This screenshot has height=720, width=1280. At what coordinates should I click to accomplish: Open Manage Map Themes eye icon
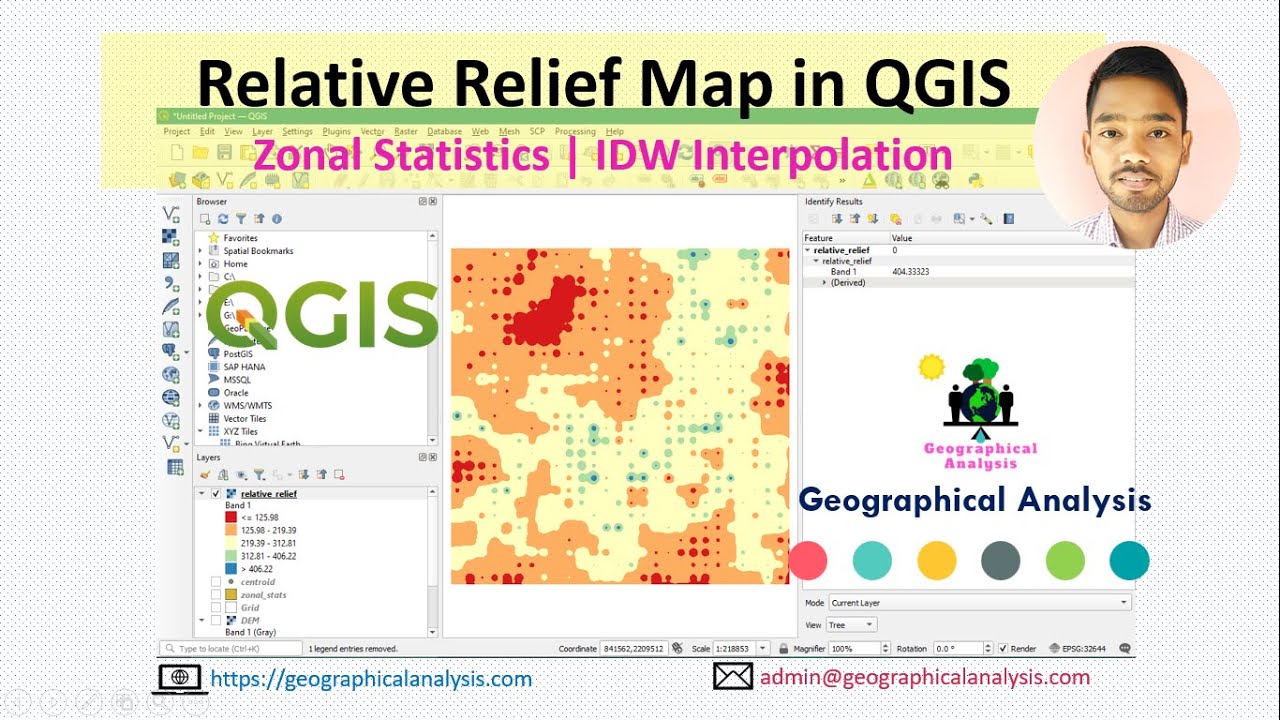click(241, 475)
